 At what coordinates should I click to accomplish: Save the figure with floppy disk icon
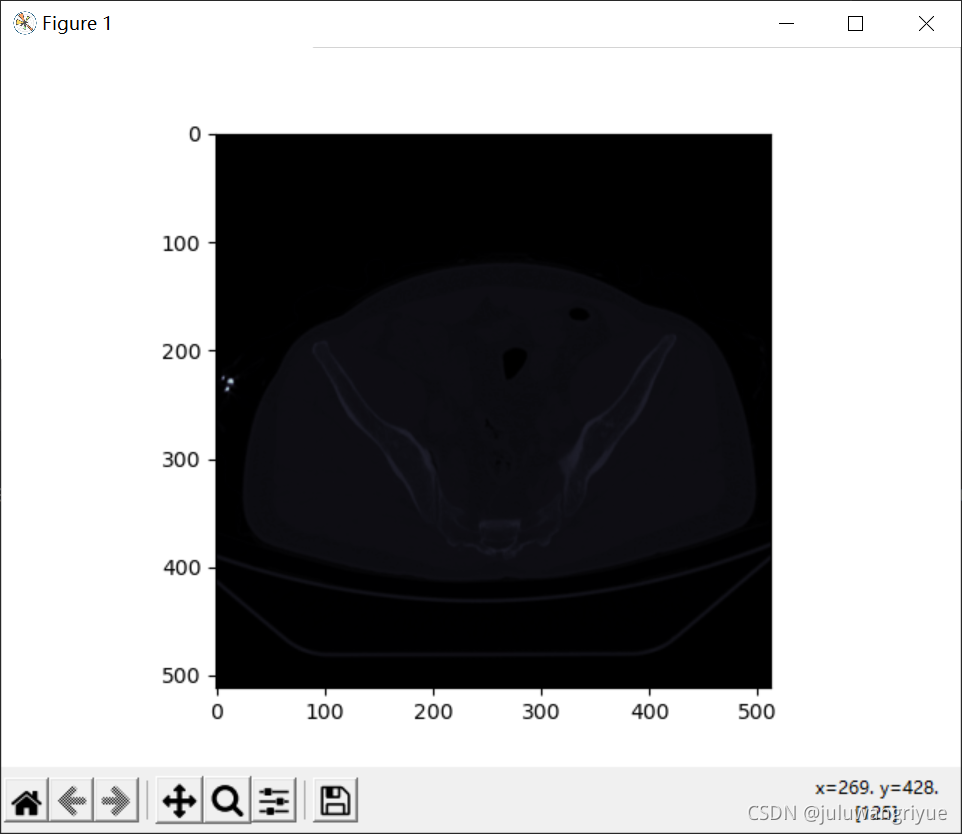click(335, 800)
